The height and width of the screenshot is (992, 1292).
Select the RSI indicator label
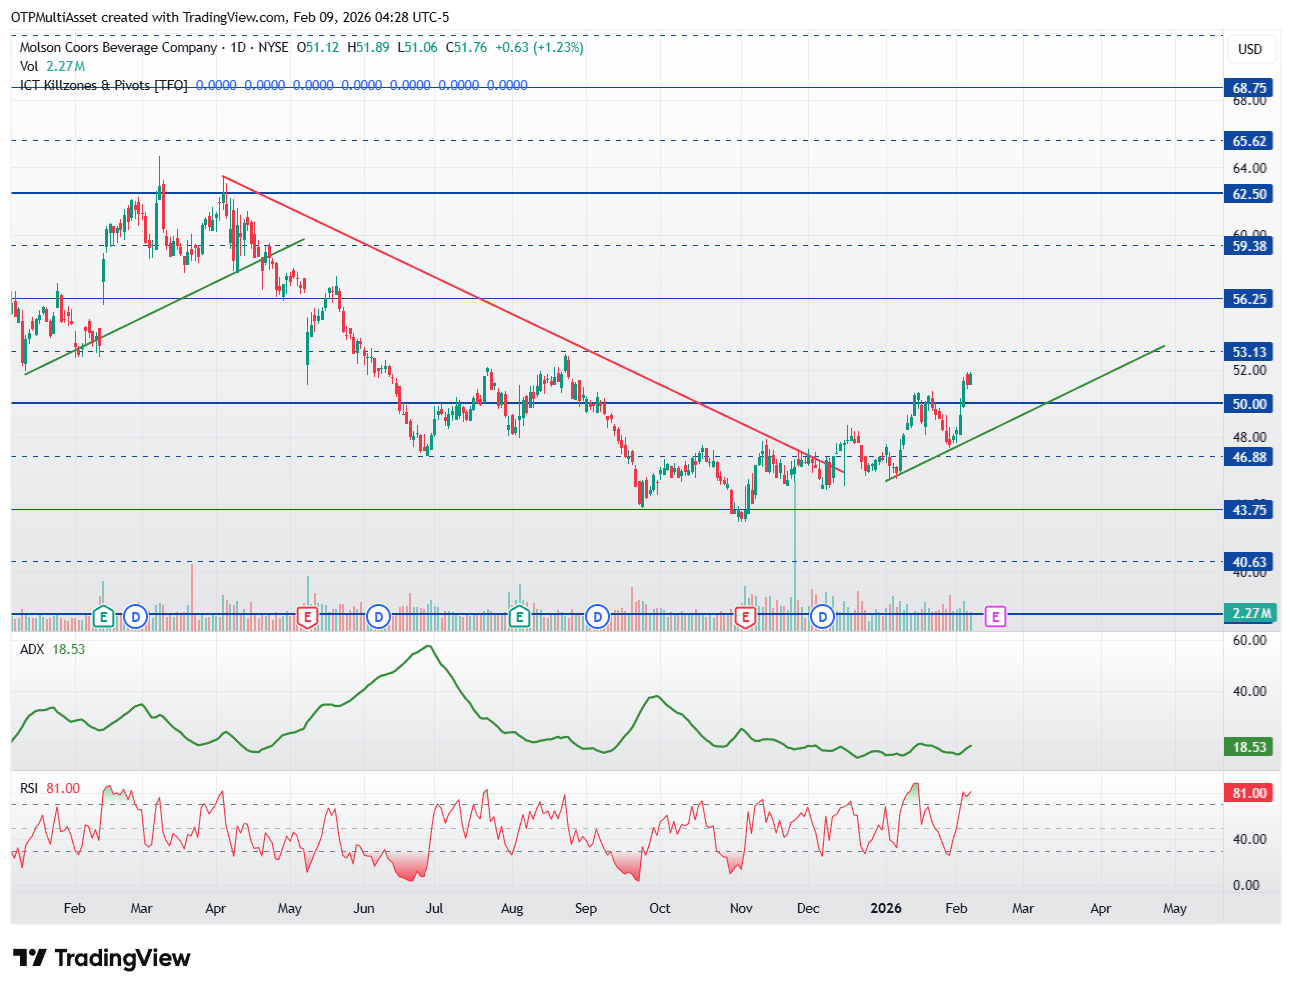tap(29, 788)
